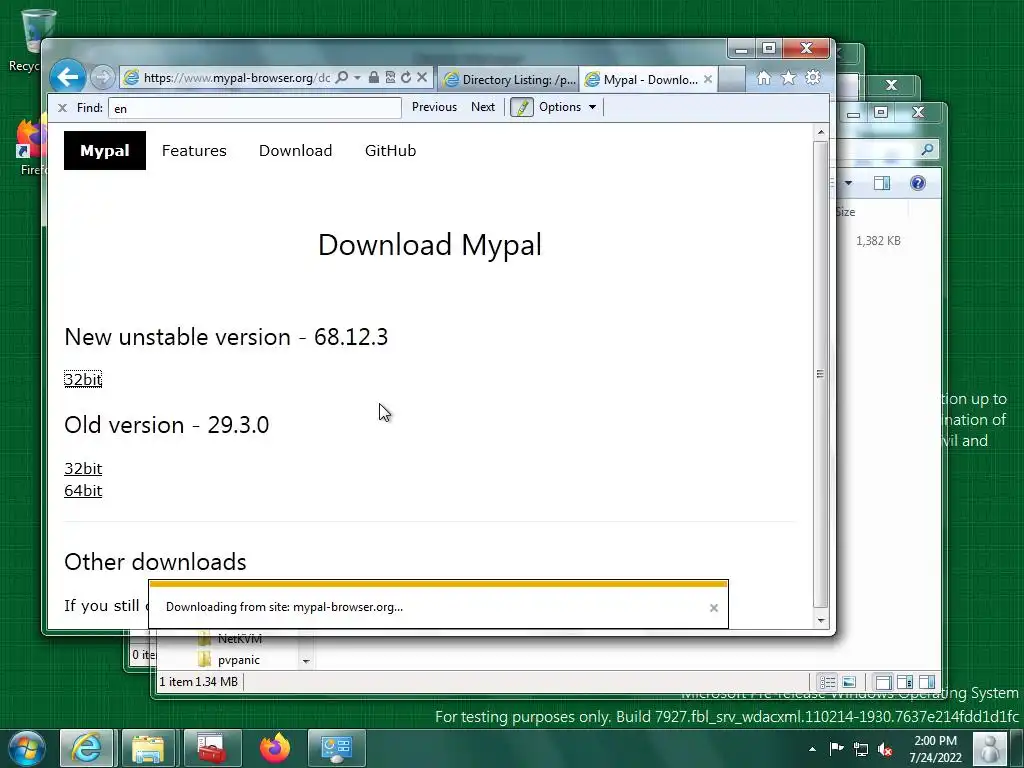Toggle rightmost pane layout icon in Explorer status bar

(x=927, y=682)
